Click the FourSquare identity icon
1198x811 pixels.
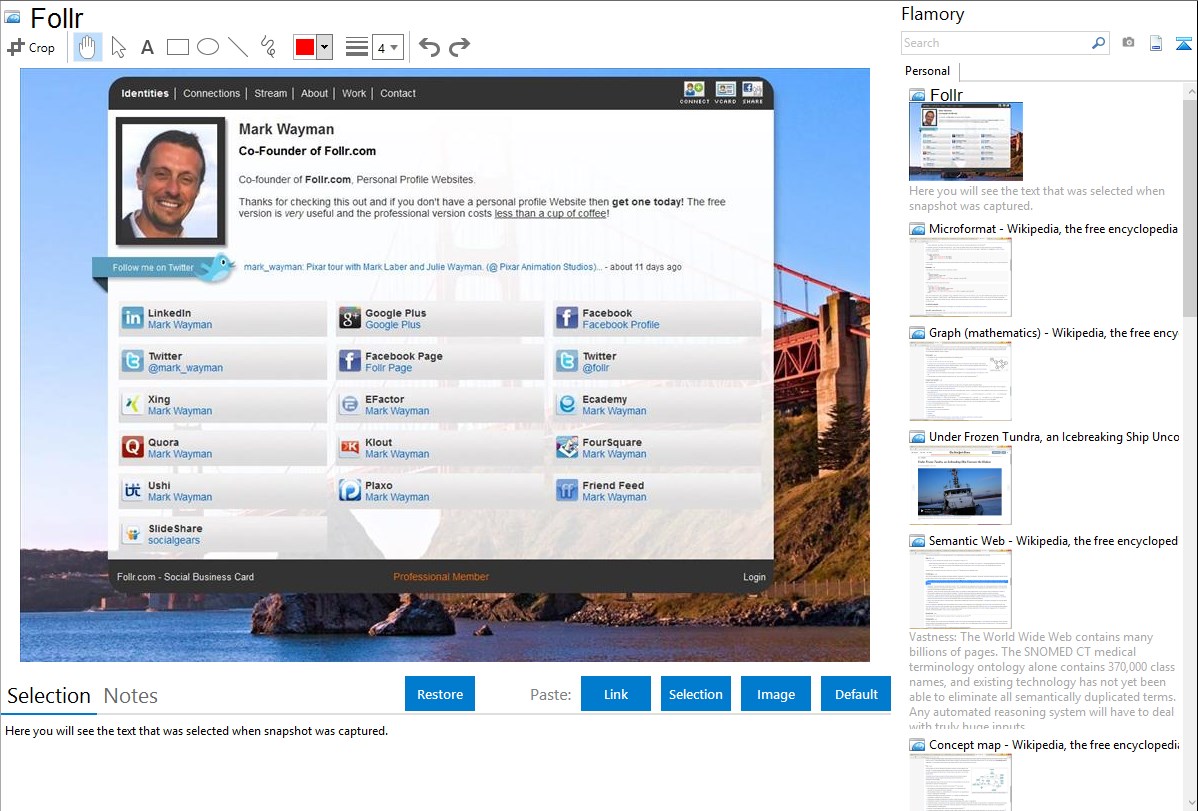566,447
